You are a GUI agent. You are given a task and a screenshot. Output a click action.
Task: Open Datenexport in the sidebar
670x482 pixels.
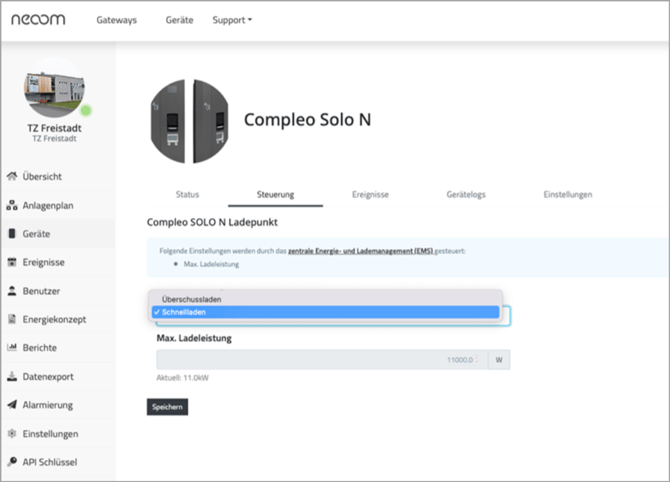coord(48,376)
